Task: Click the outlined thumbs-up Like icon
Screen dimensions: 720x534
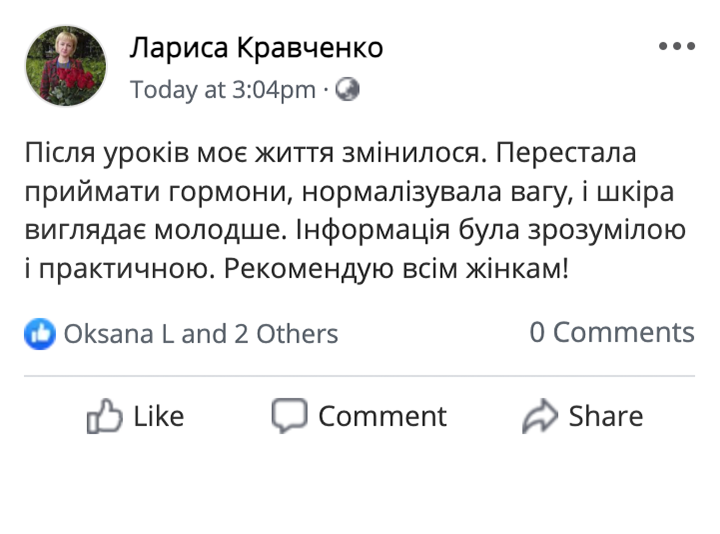Action: [x=105, y=416]
